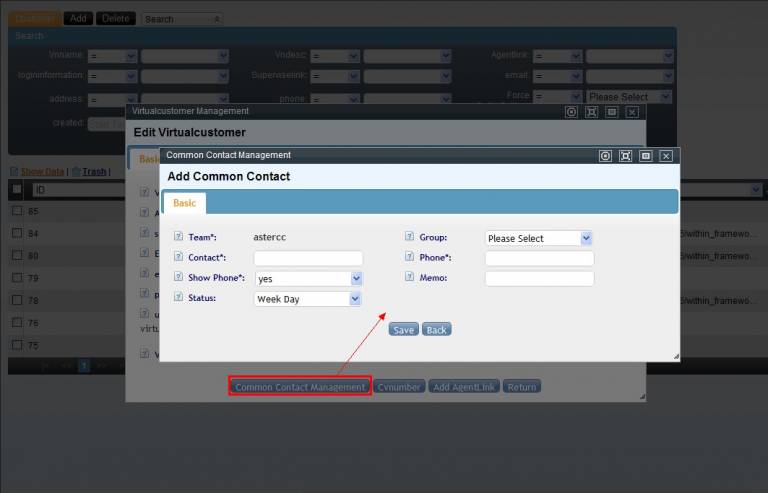Click the Back button
The image size is (768, 493).
coord(436,329)
